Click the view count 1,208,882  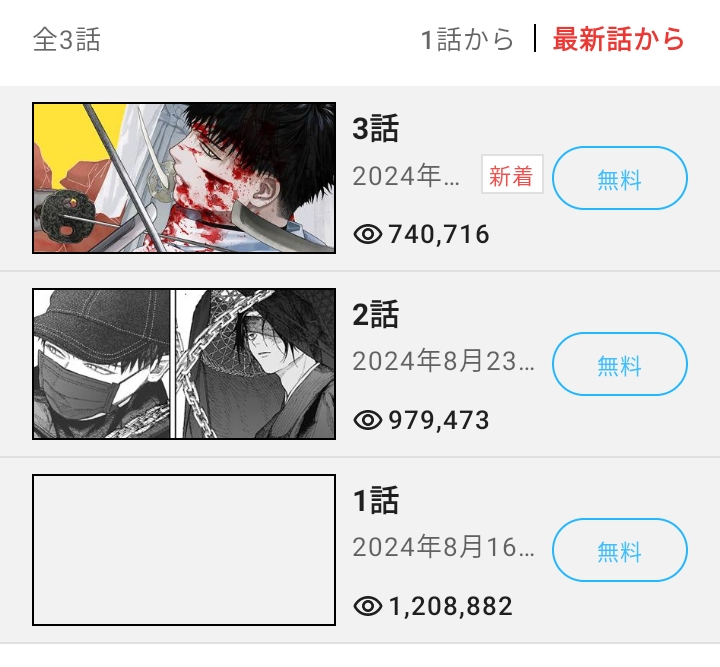(450, 606)
